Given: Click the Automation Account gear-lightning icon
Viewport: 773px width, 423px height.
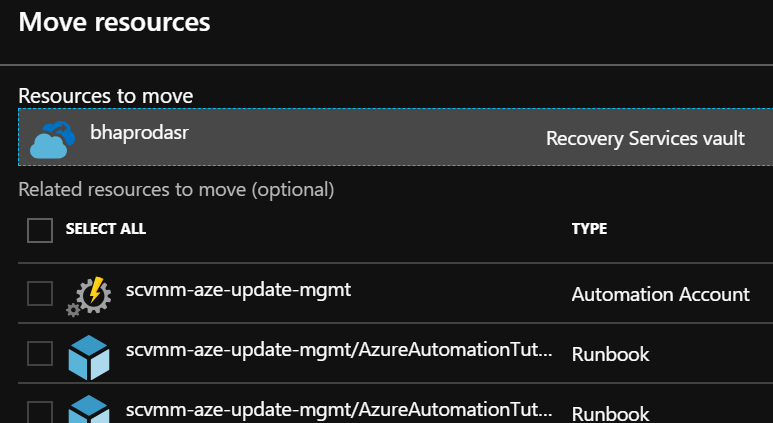Looking at the screenshot, I should (x=88, y=296).
